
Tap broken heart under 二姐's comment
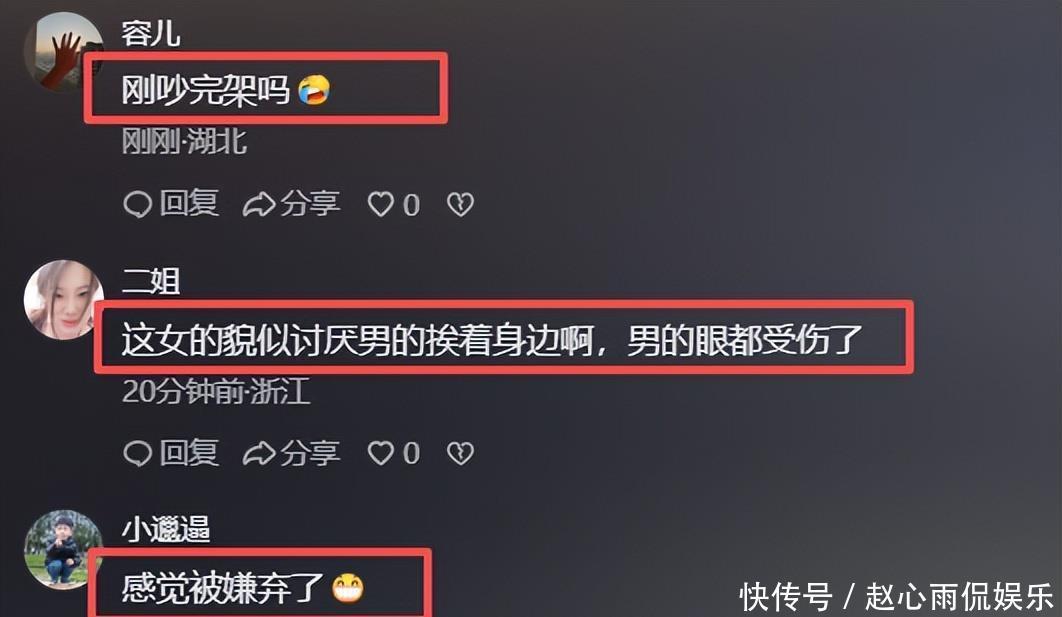[461, 452]
